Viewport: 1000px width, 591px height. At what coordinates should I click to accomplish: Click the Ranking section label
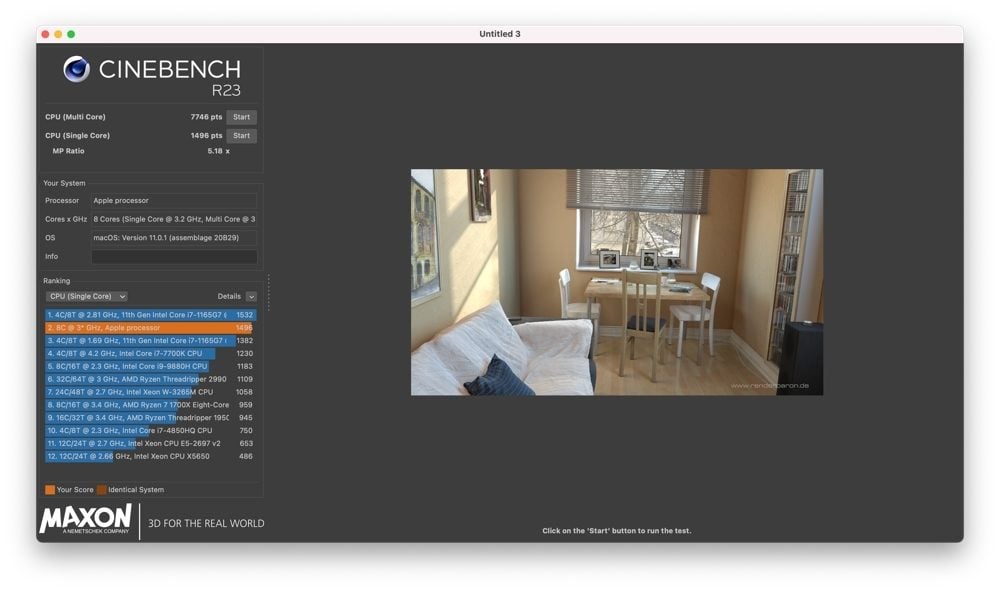57,281
